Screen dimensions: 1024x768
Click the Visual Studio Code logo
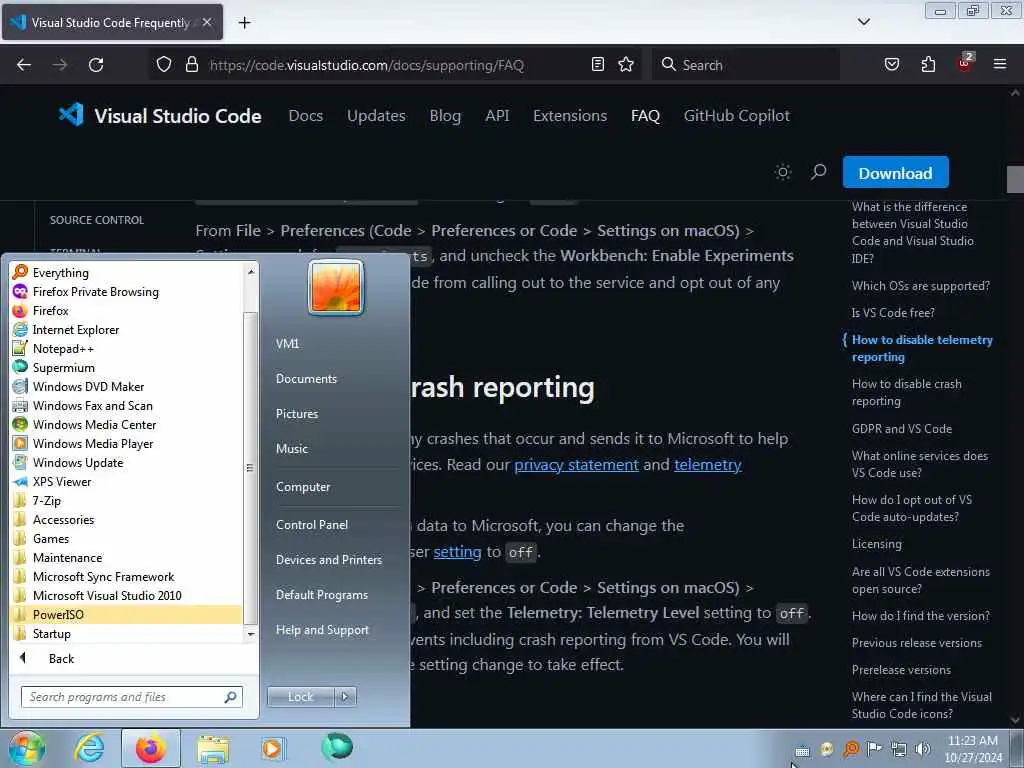71,115
